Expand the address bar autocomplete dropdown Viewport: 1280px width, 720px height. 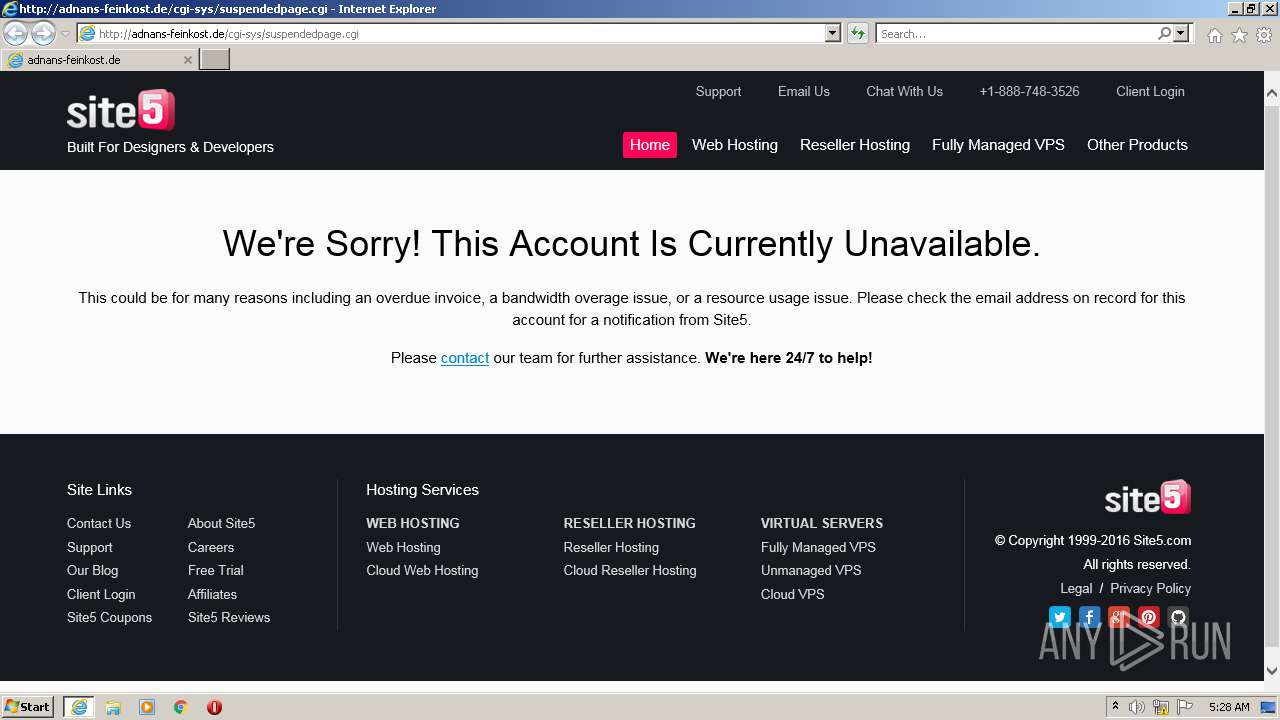pyautogui.click(x=832, y=34)
